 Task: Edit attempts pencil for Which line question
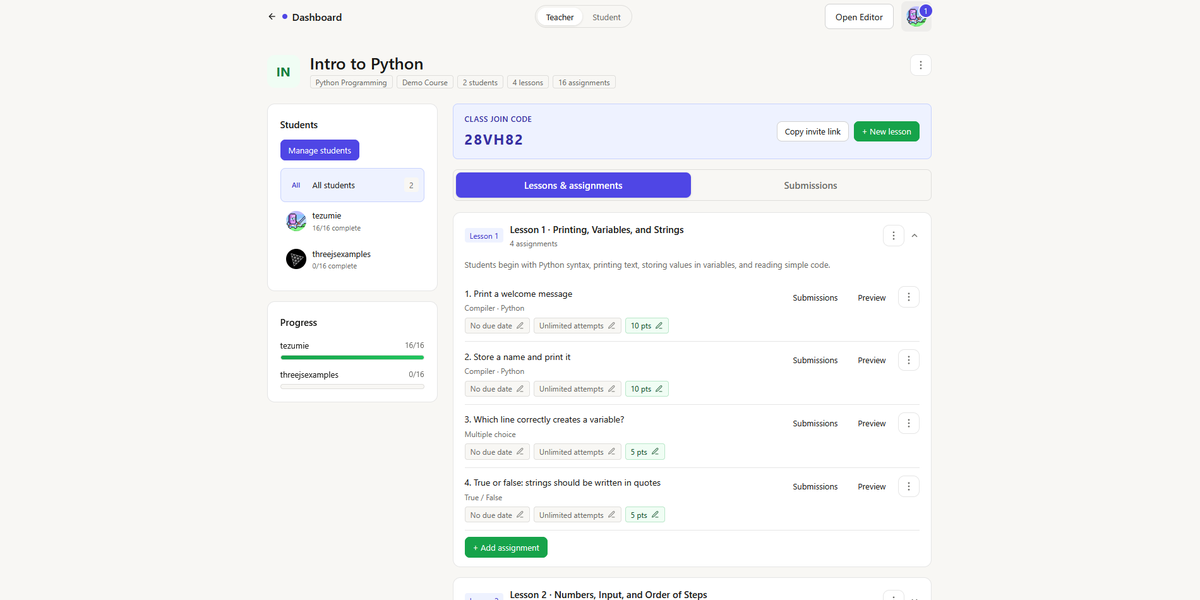pyautogui.click(x=612, y=452)
